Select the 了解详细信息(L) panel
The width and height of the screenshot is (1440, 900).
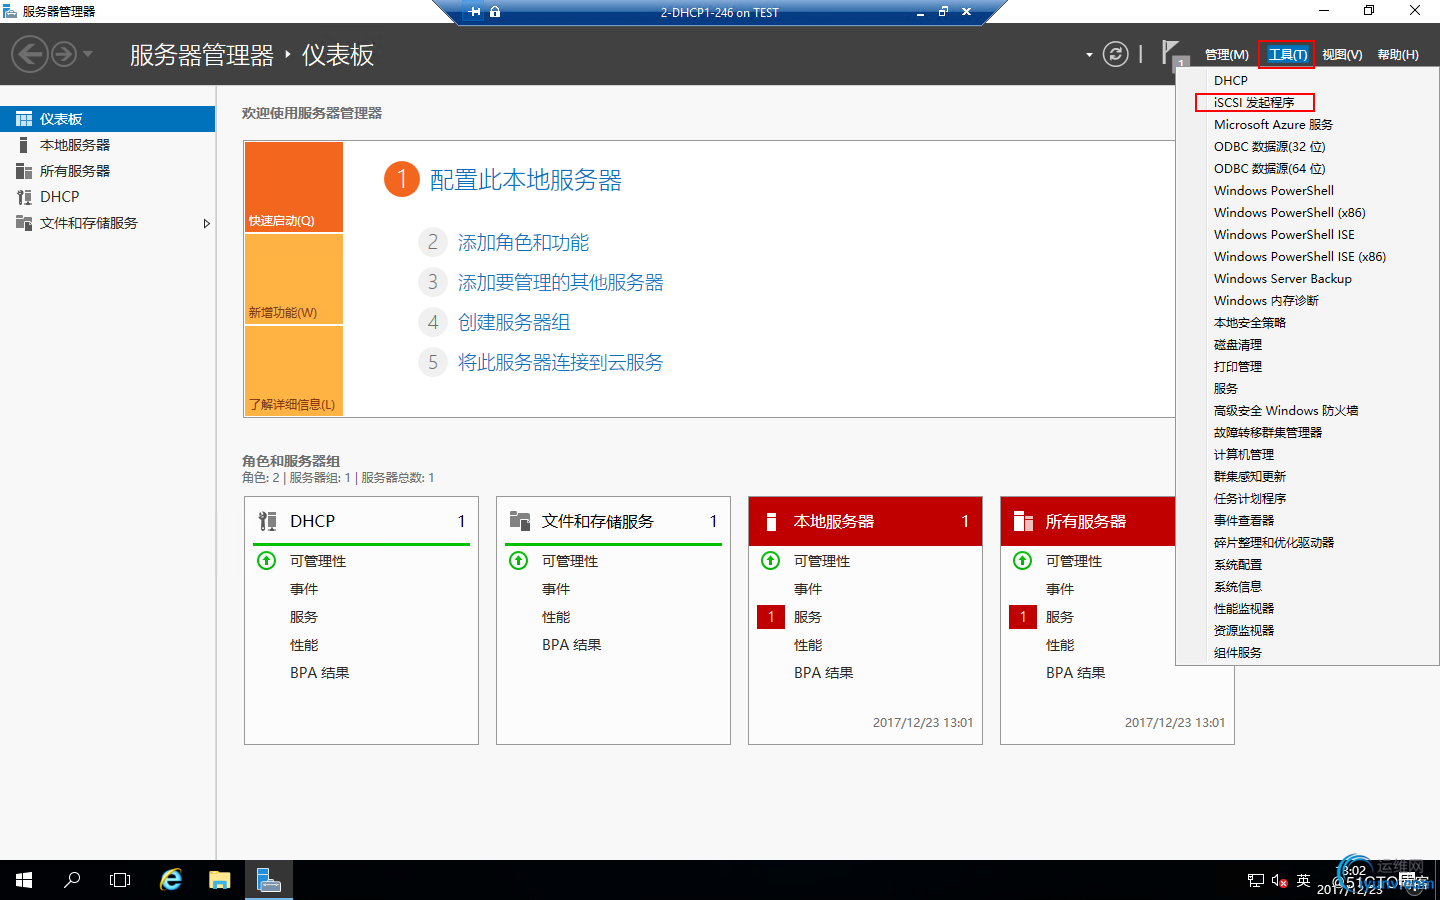(x=294, y=371)
